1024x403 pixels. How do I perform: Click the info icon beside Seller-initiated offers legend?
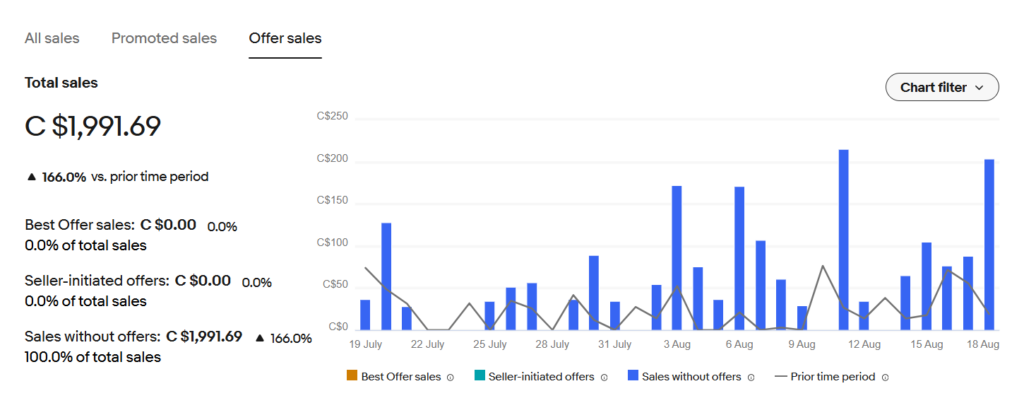[603, 377]
